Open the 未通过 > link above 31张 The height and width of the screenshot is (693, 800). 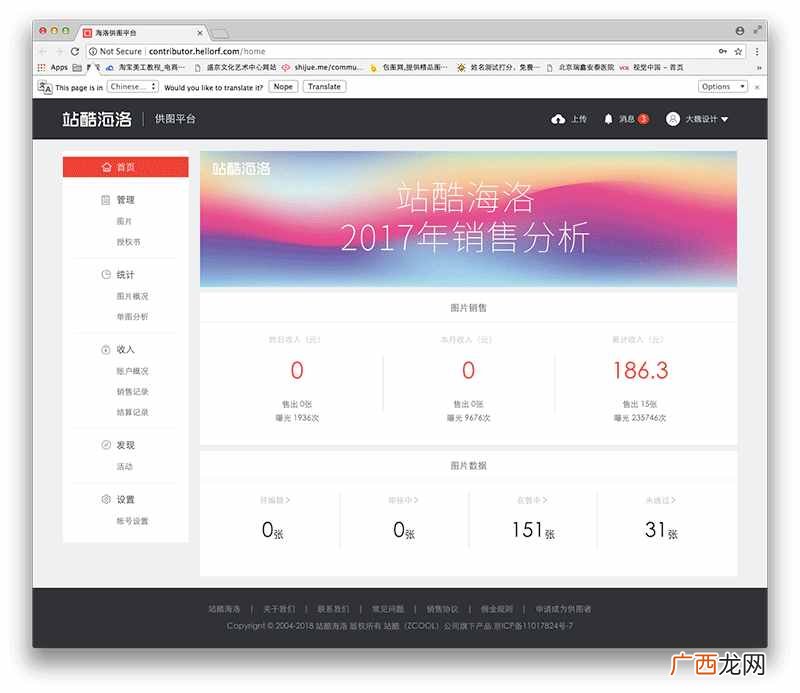660,500
